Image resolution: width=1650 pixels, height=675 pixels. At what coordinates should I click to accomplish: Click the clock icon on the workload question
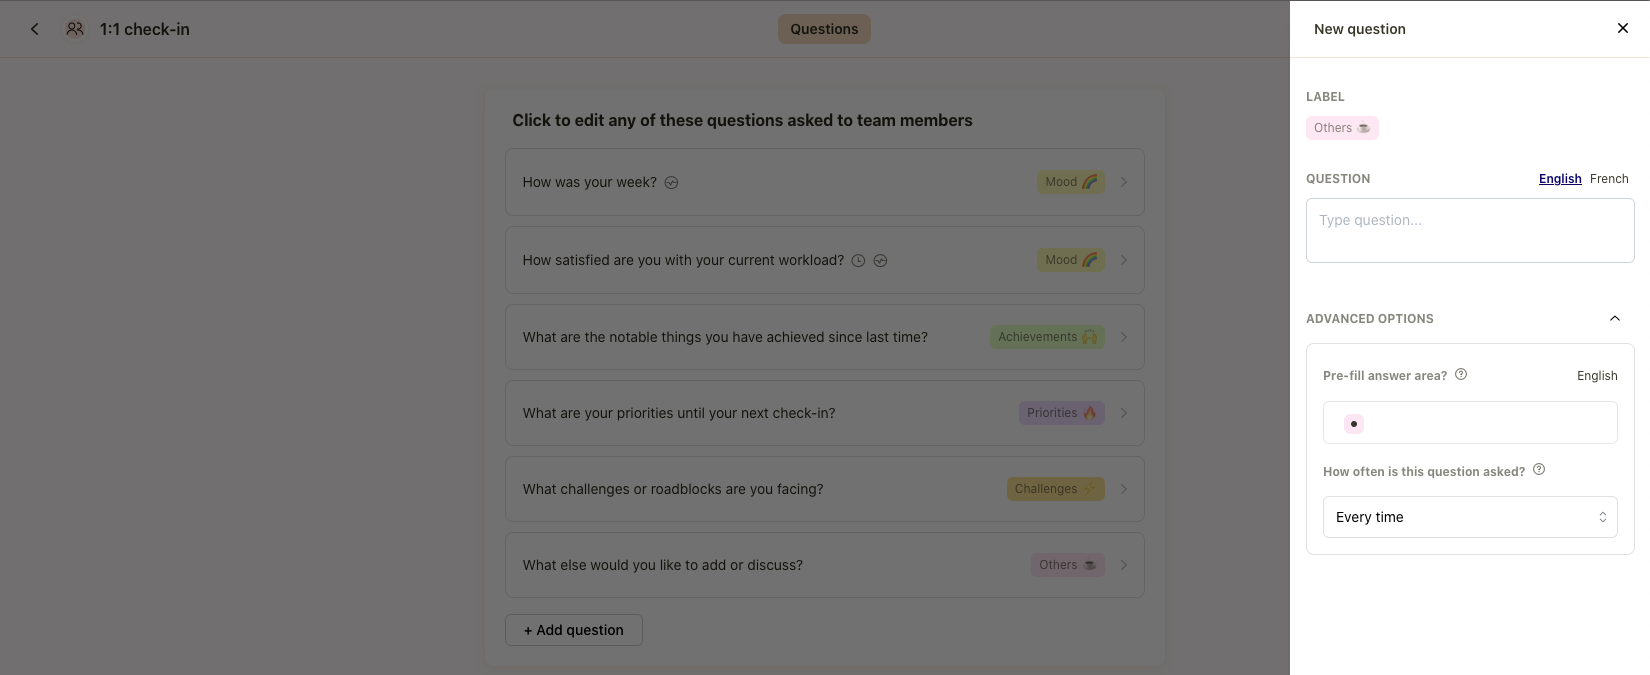[x=858, y=261]
